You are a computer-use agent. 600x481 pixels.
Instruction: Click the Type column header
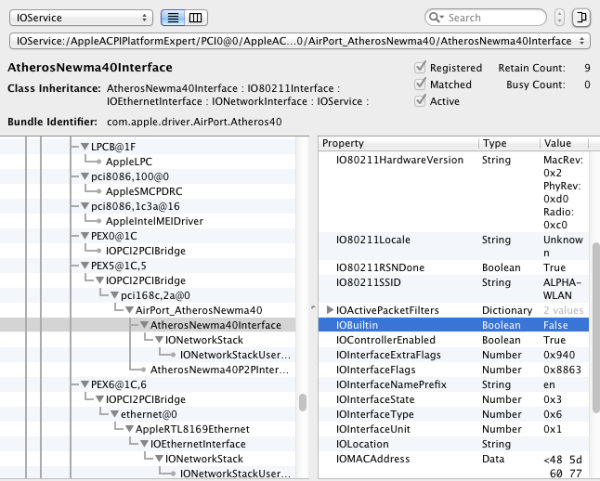click(510, 144)
